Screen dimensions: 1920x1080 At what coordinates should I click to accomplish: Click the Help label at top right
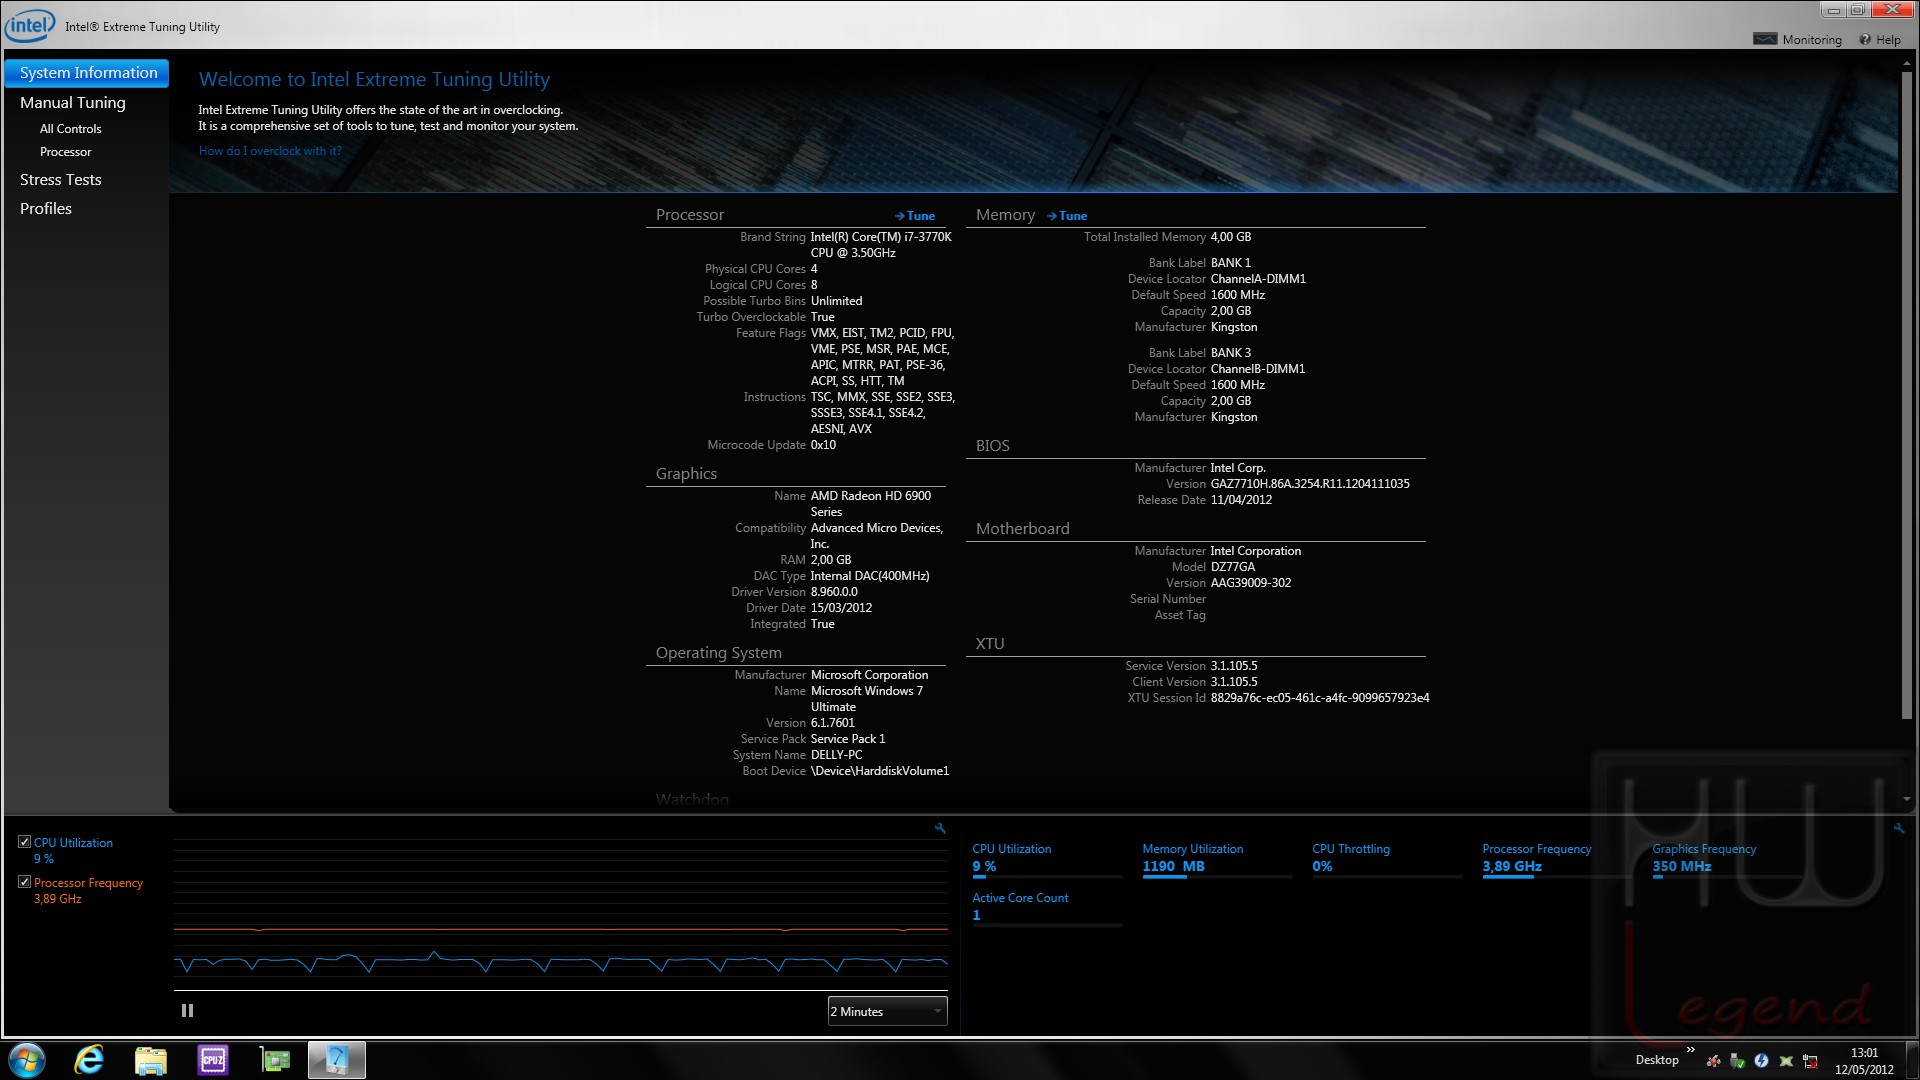(x=1888, y=40)
